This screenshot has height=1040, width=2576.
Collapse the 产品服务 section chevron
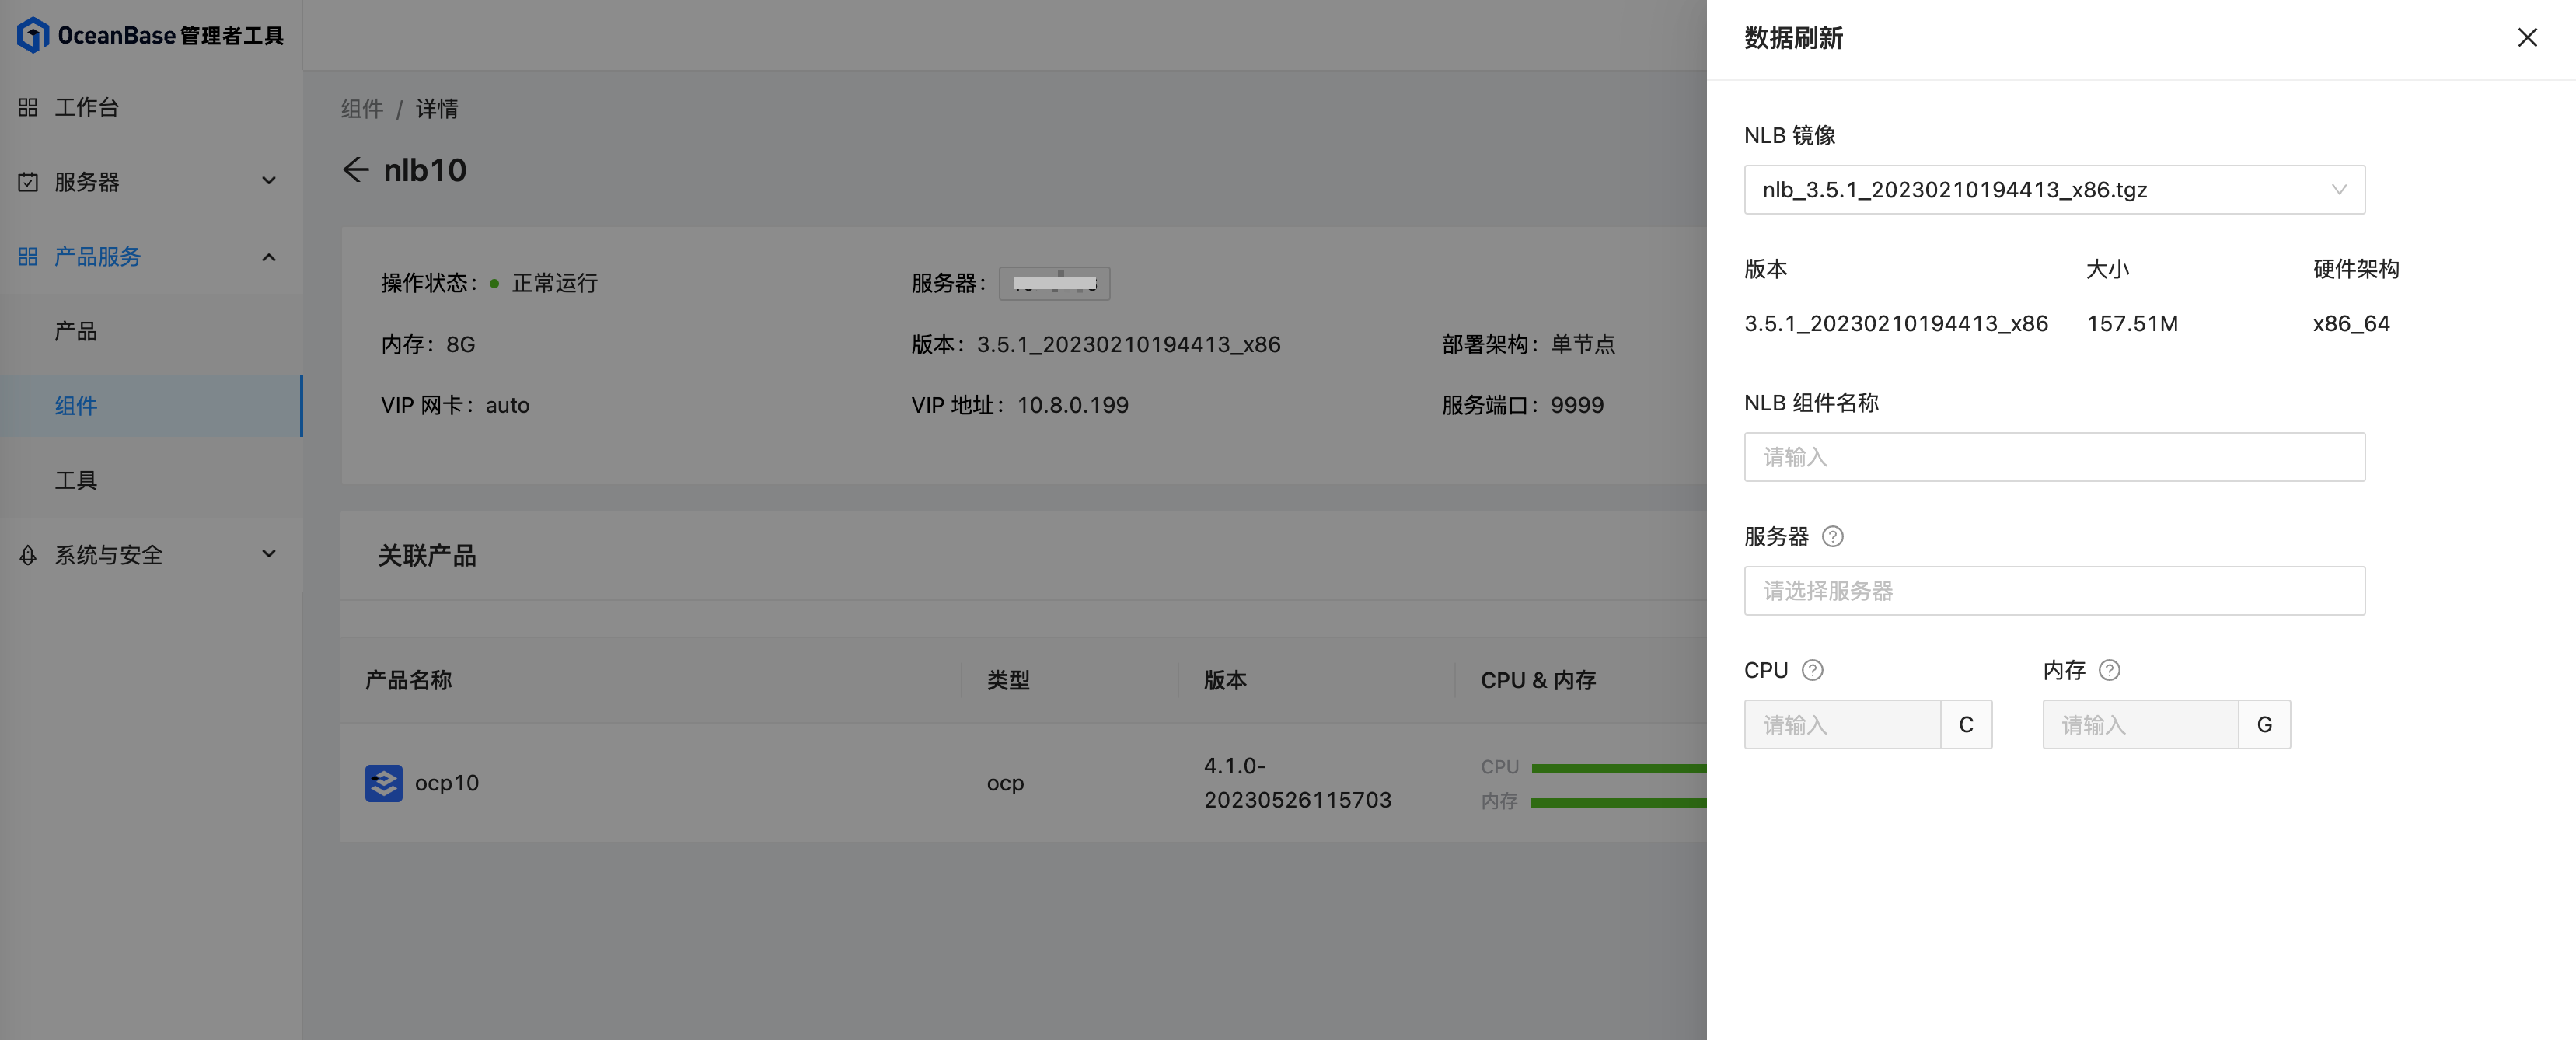268,257
